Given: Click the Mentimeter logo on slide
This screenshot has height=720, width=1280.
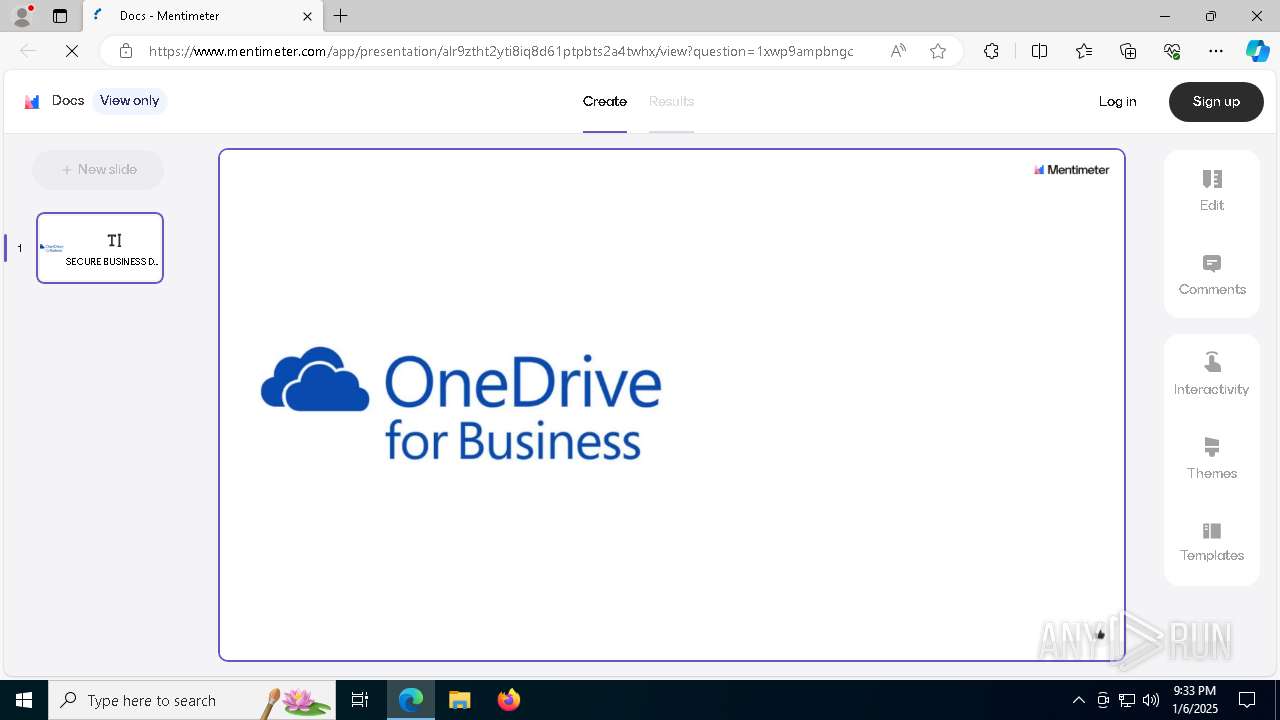Looking at the screenshot, I should tap(1071, 170).
